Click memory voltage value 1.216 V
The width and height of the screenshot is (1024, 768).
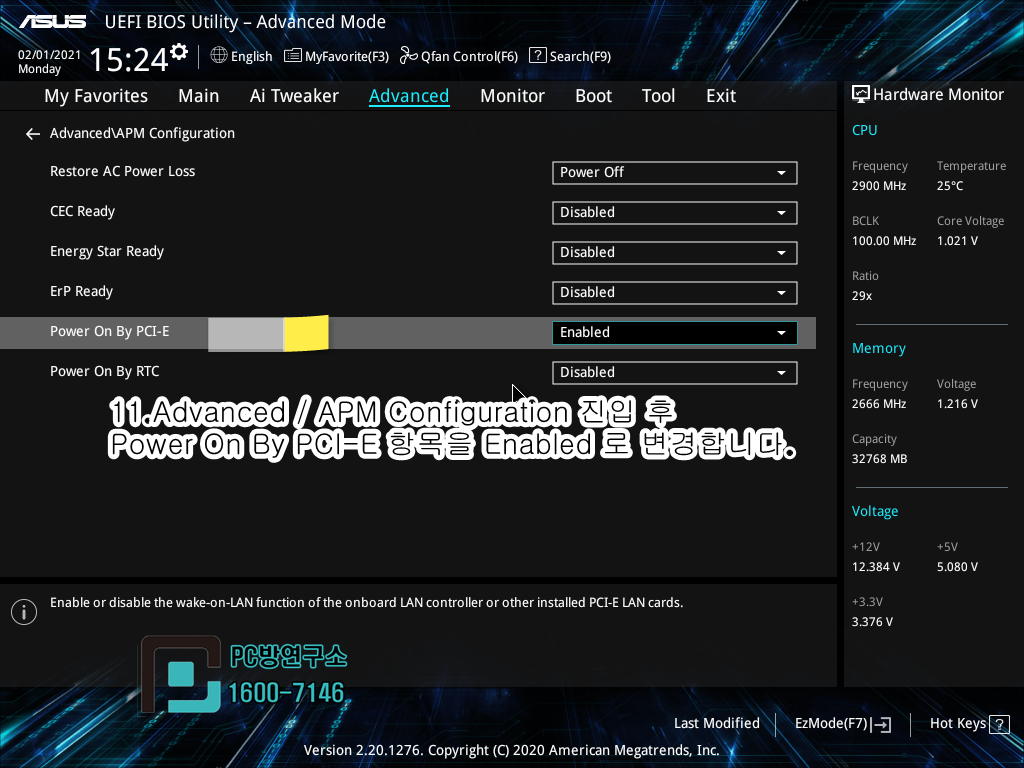(957, 404)
